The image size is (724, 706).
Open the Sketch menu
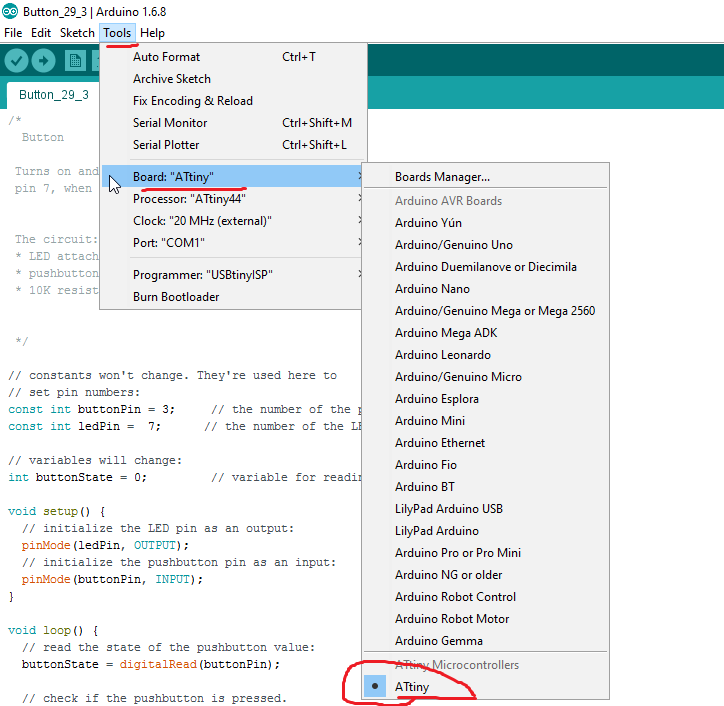point(77,33)
